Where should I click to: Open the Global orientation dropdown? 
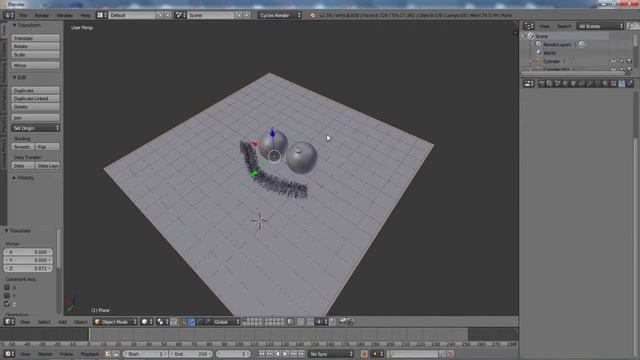(227, 322)
